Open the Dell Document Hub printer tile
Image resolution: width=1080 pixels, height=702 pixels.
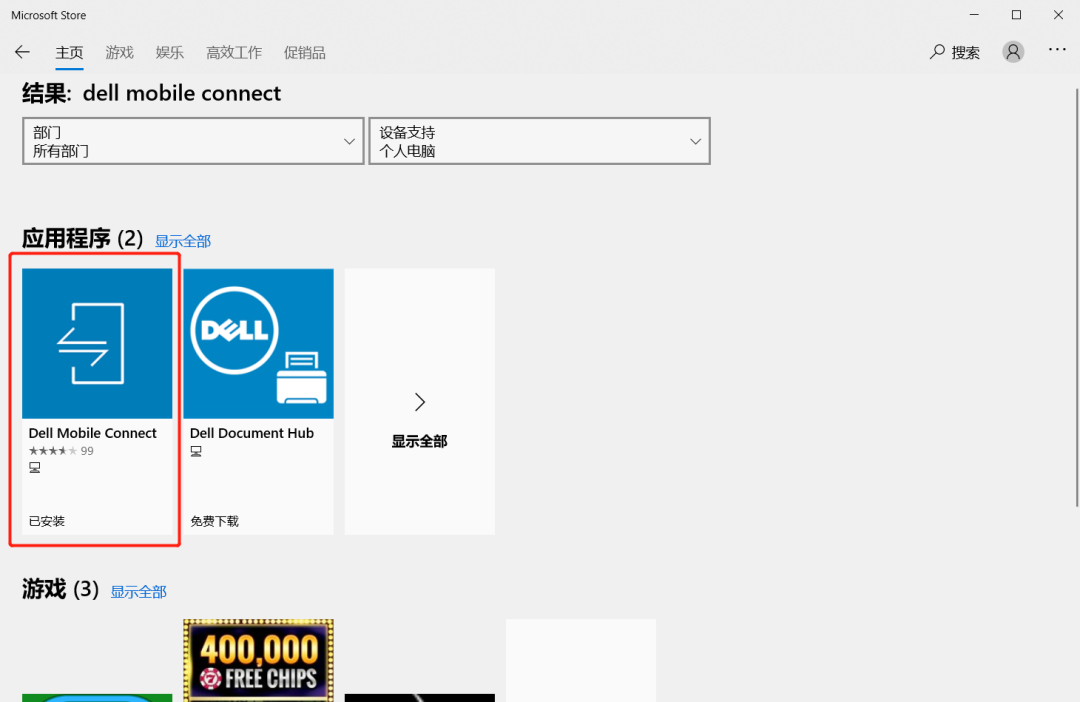coord(258,401)
